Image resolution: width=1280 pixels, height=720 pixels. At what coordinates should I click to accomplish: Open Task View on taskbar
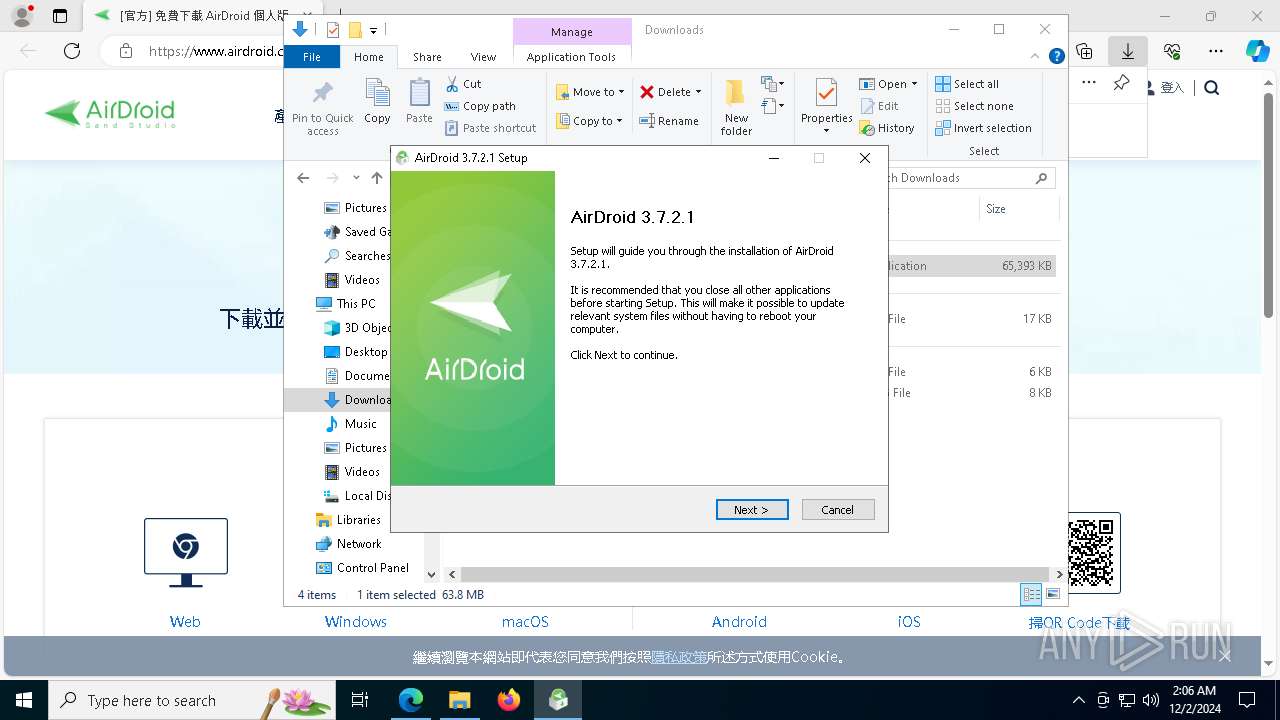point(361,700)
